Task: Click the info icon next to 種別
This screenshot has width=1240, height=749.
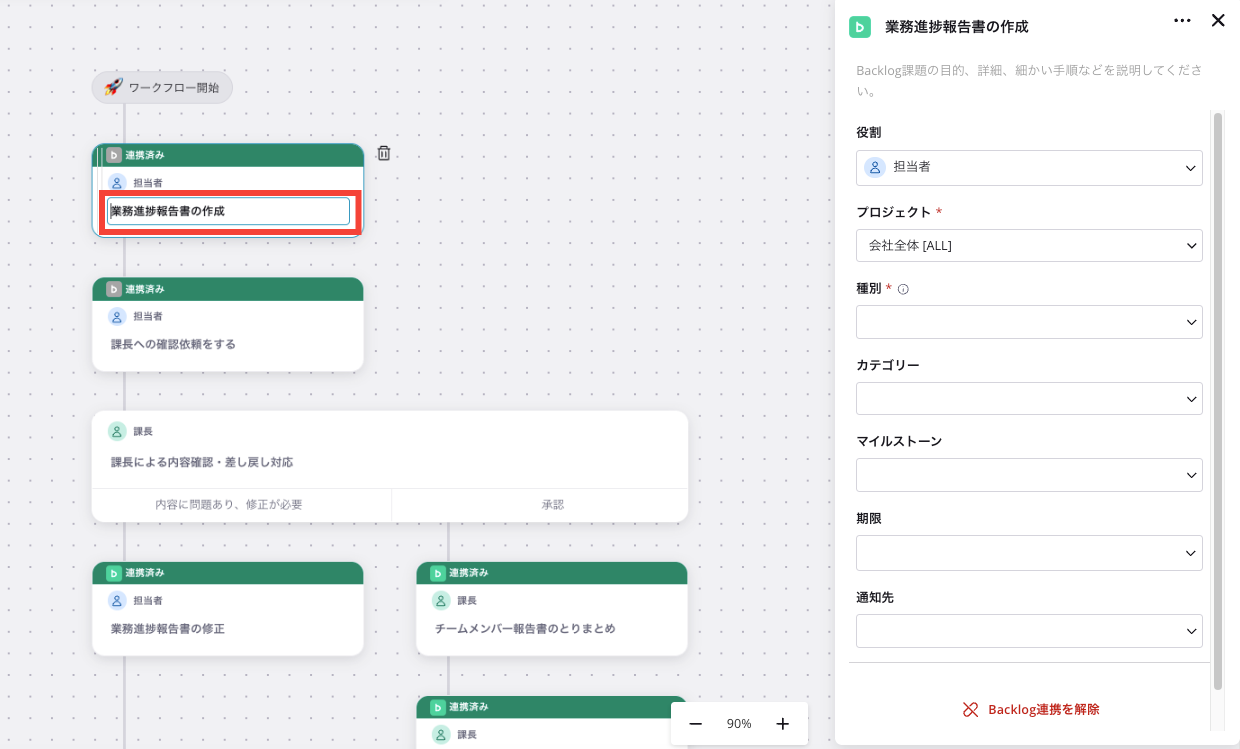Action: tap(903, 289)
